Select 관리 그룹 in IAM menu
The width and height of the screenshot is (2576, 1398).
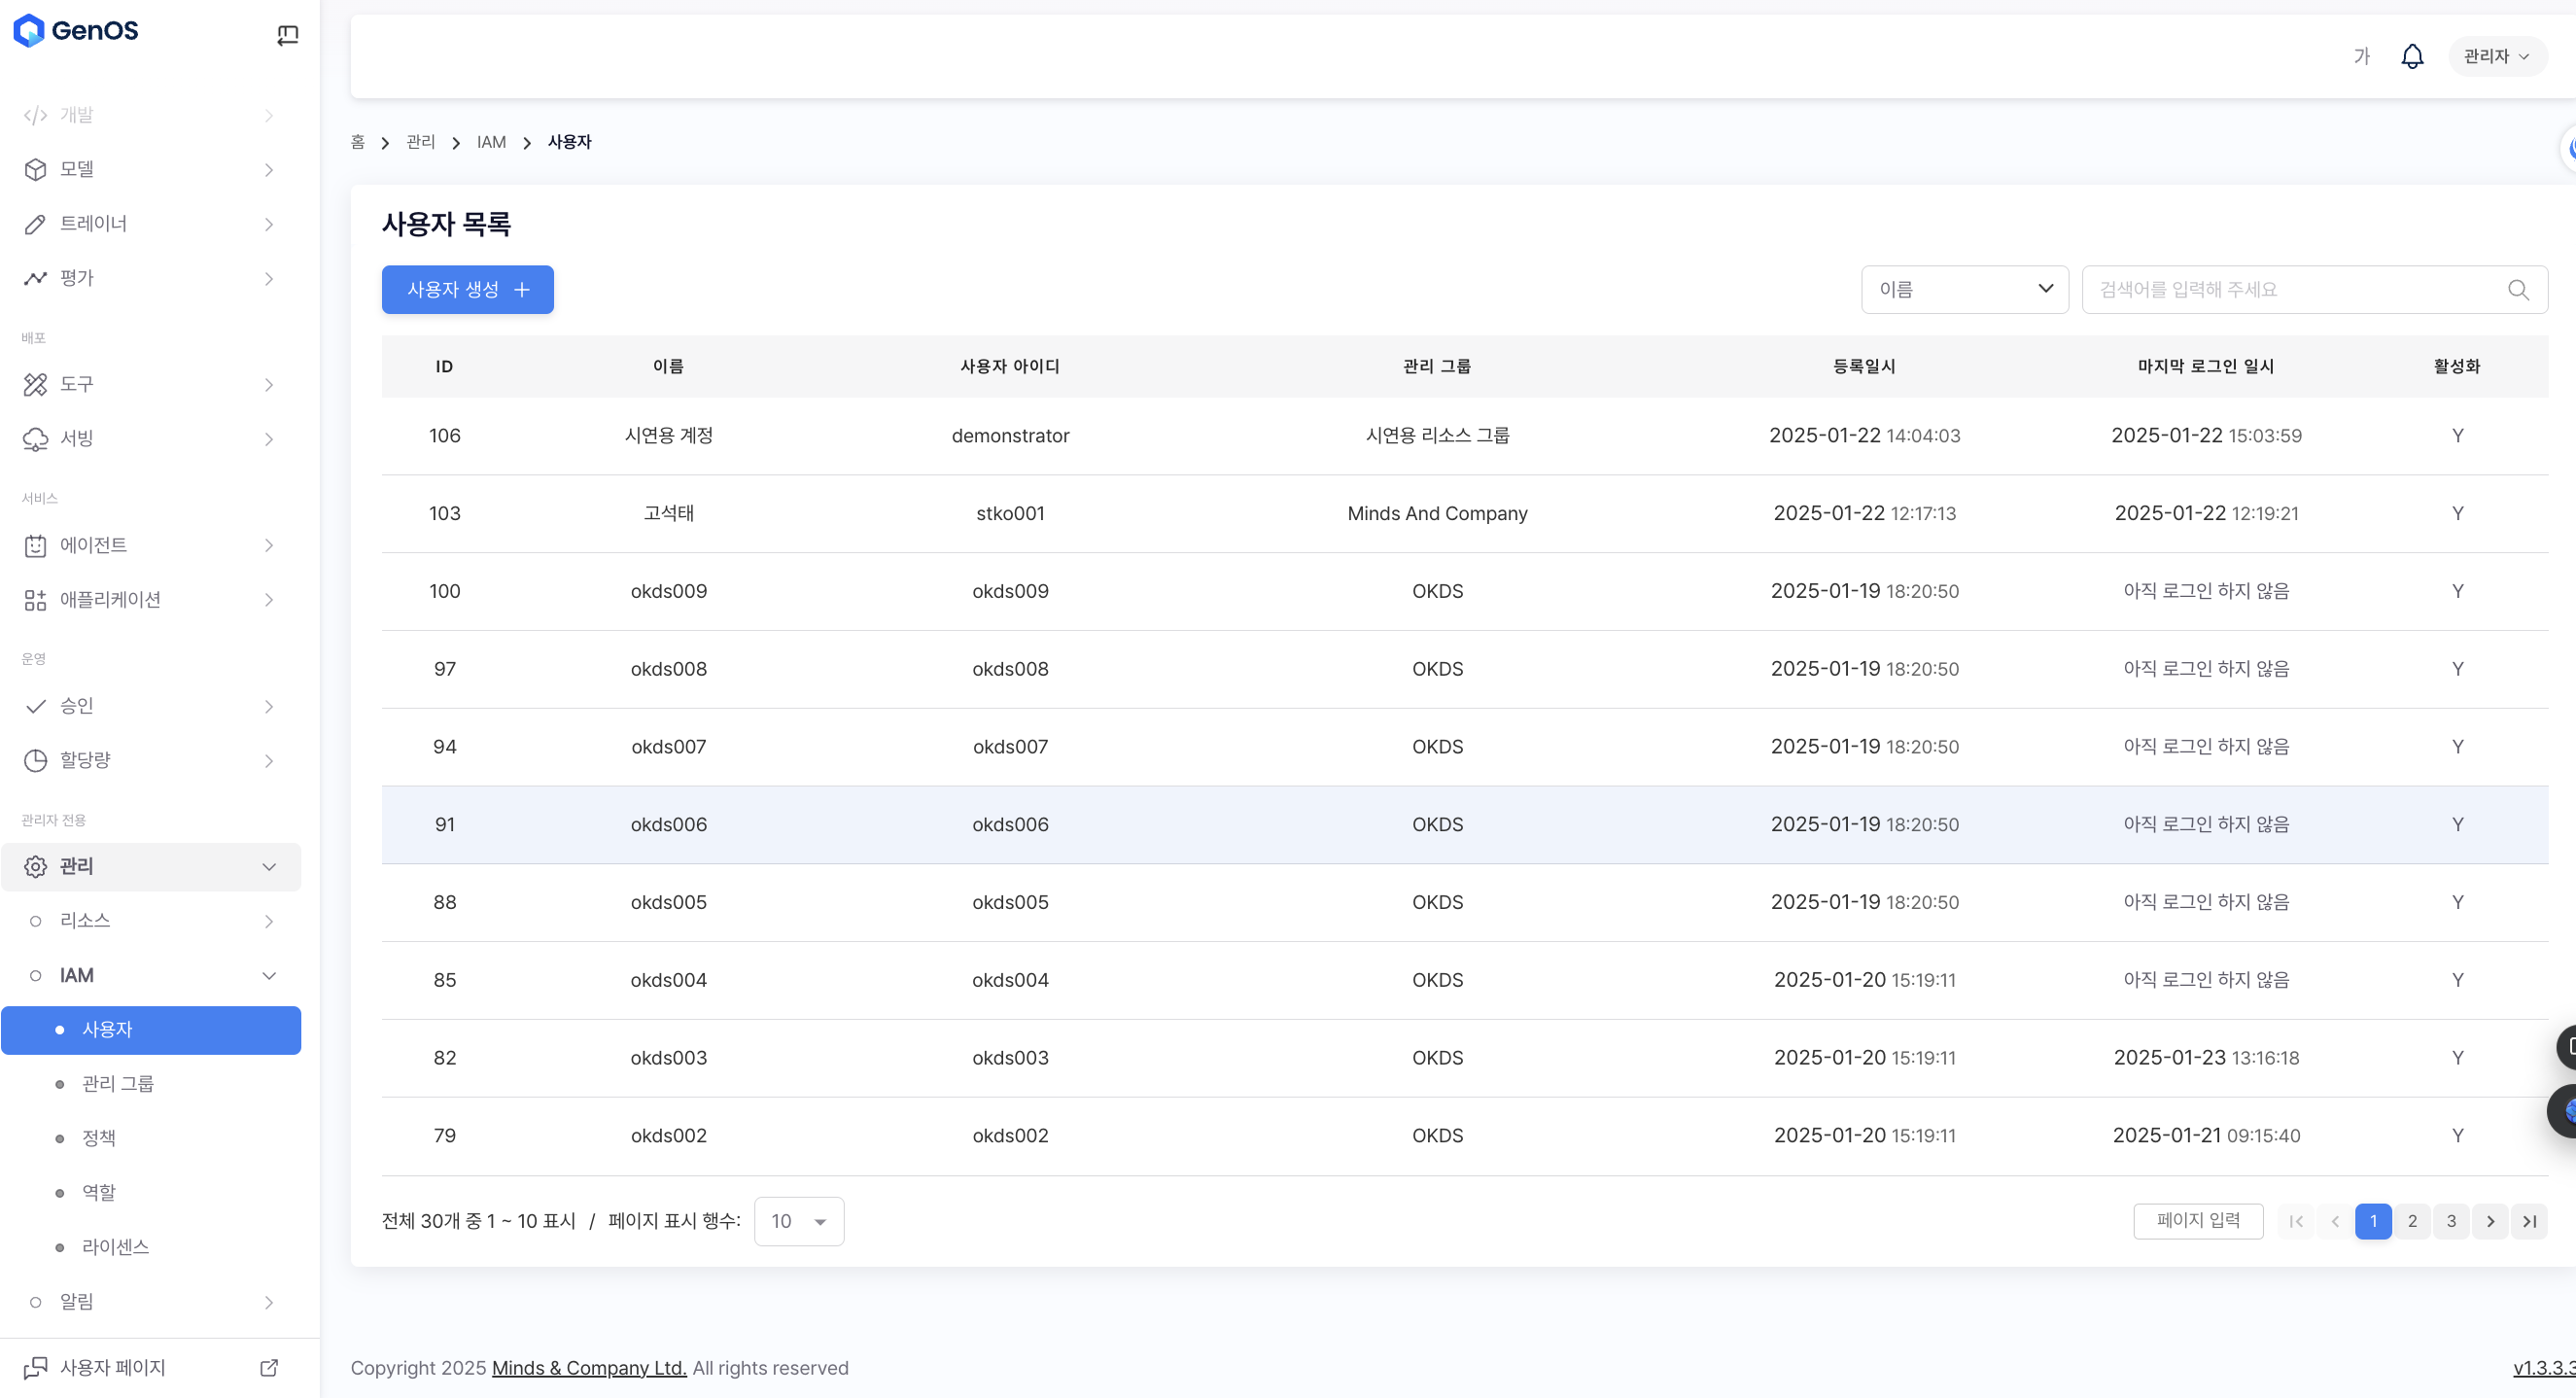[118, 1084]
